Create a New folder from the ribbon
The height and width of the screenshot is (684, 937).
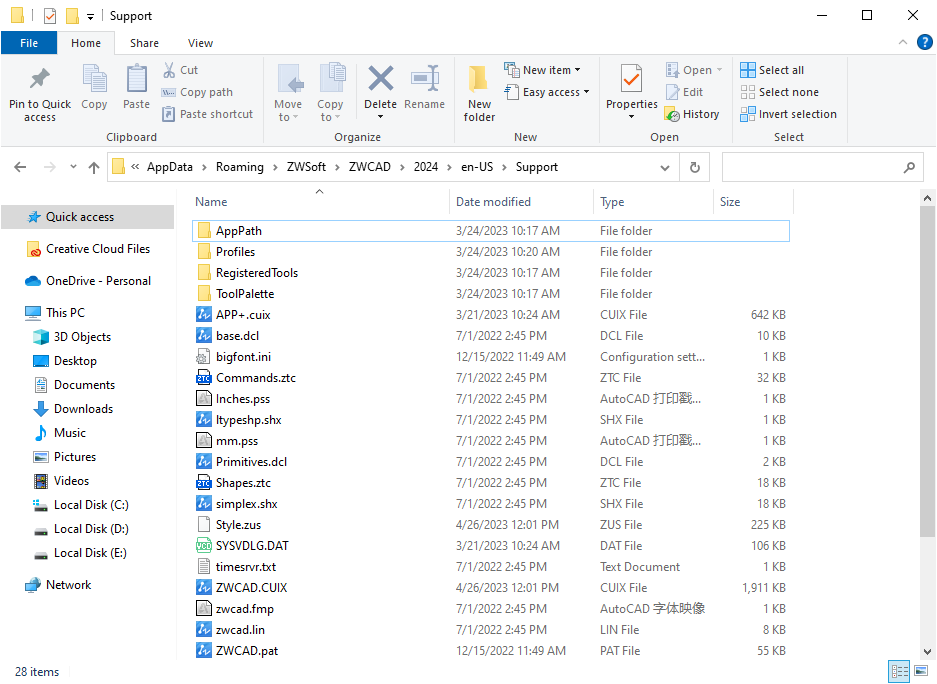coord(479,93)
